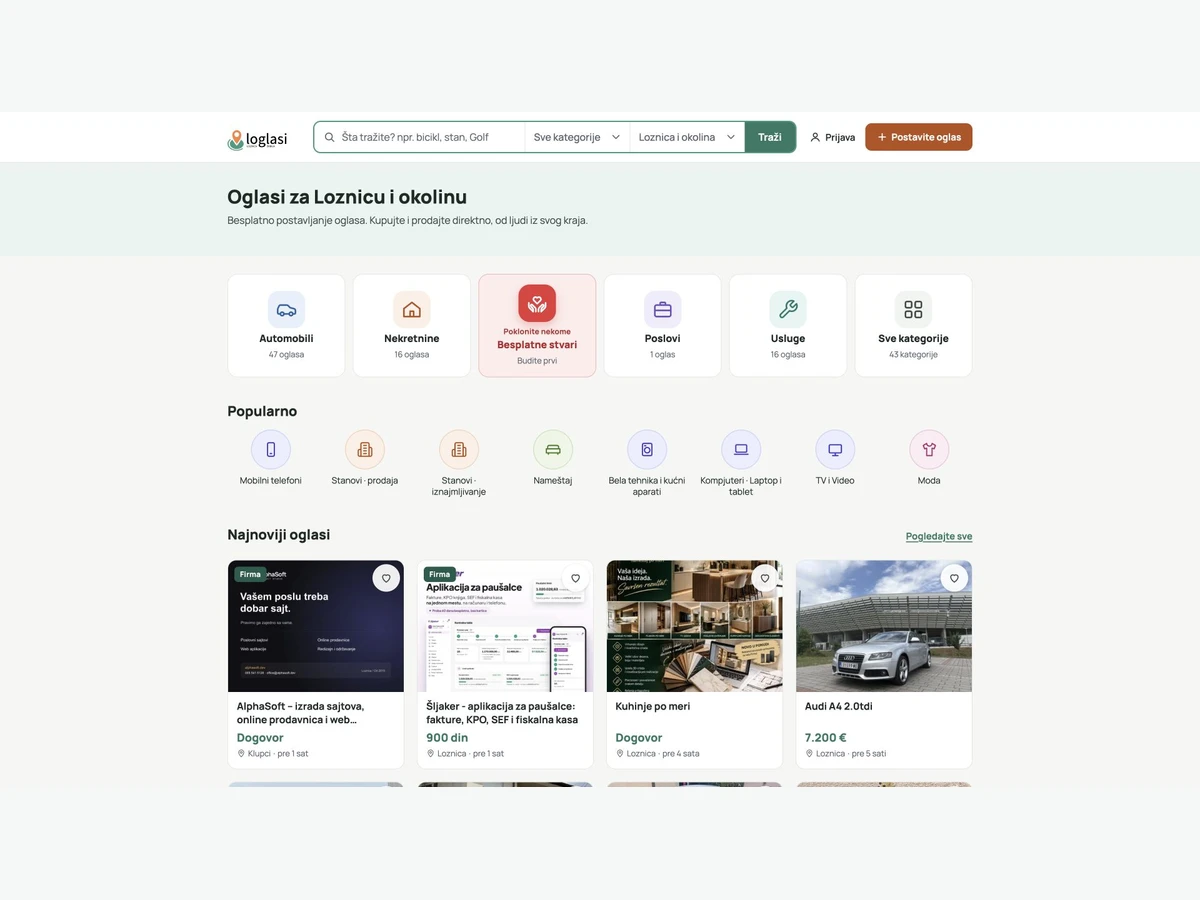
Task: Select the TV i Video icon
Action: 835,450
